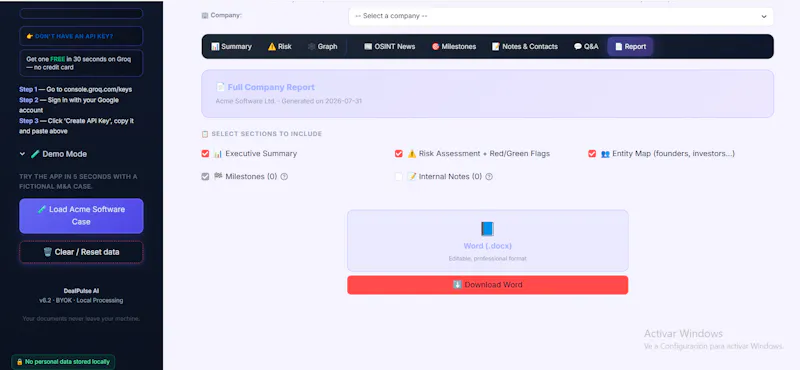Uncheck the Executive Summary checkbox
This screenshot has width=800, height=370.
point(205,154)
